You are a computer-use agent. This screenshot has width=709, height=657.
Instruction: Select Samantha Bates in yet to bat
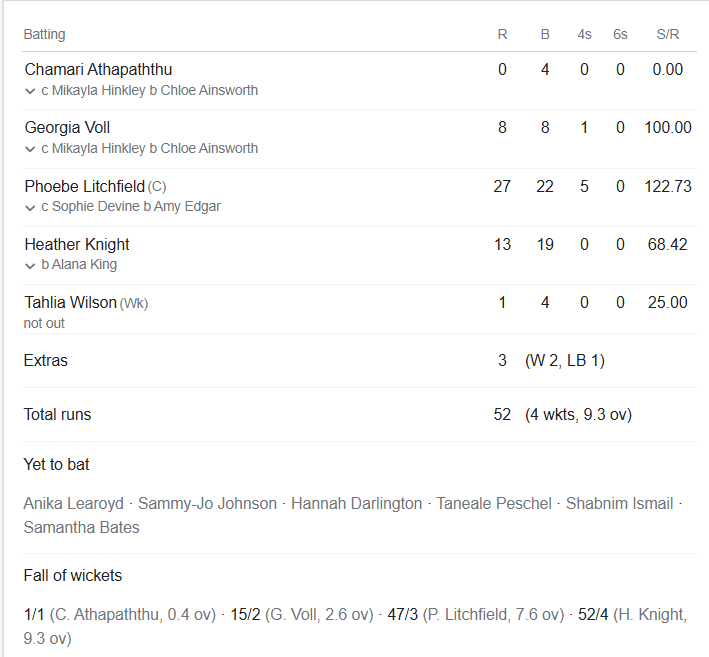[81, 527]
